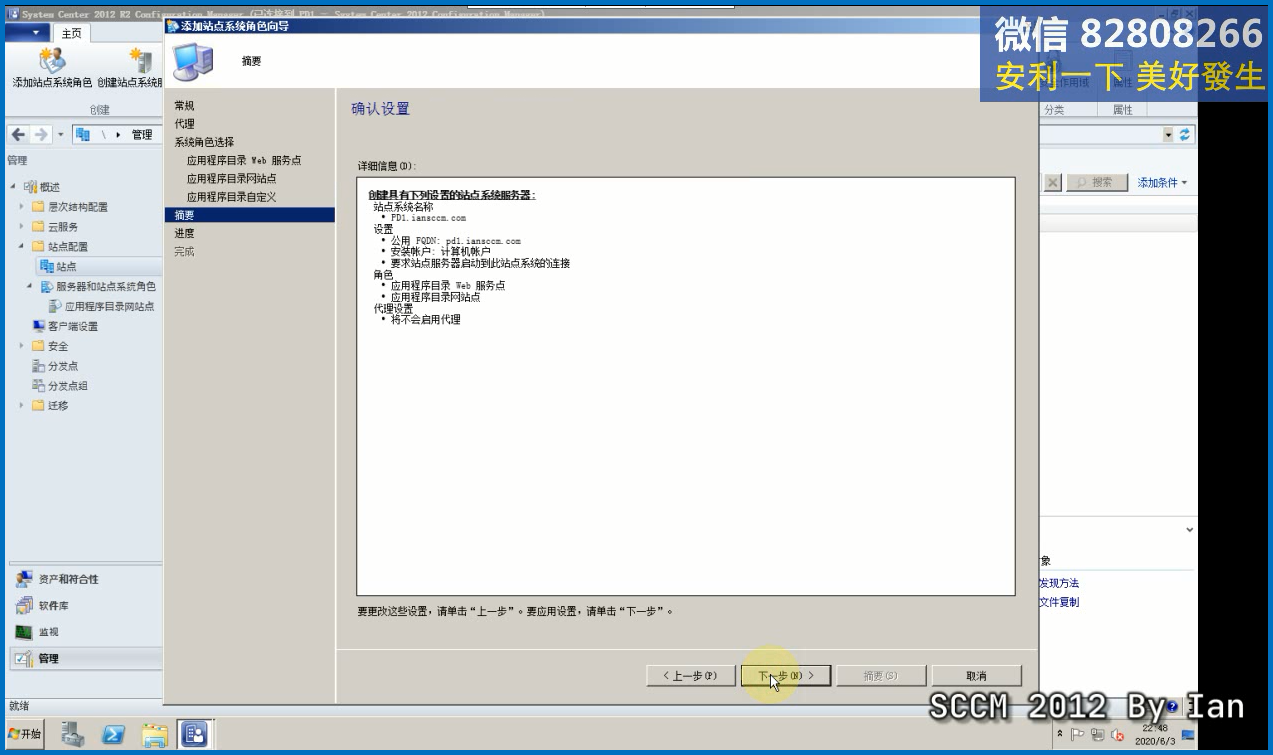Collapse 服务器和站点系统角色 tree node
1273x755 pixels.
(30, 286)
